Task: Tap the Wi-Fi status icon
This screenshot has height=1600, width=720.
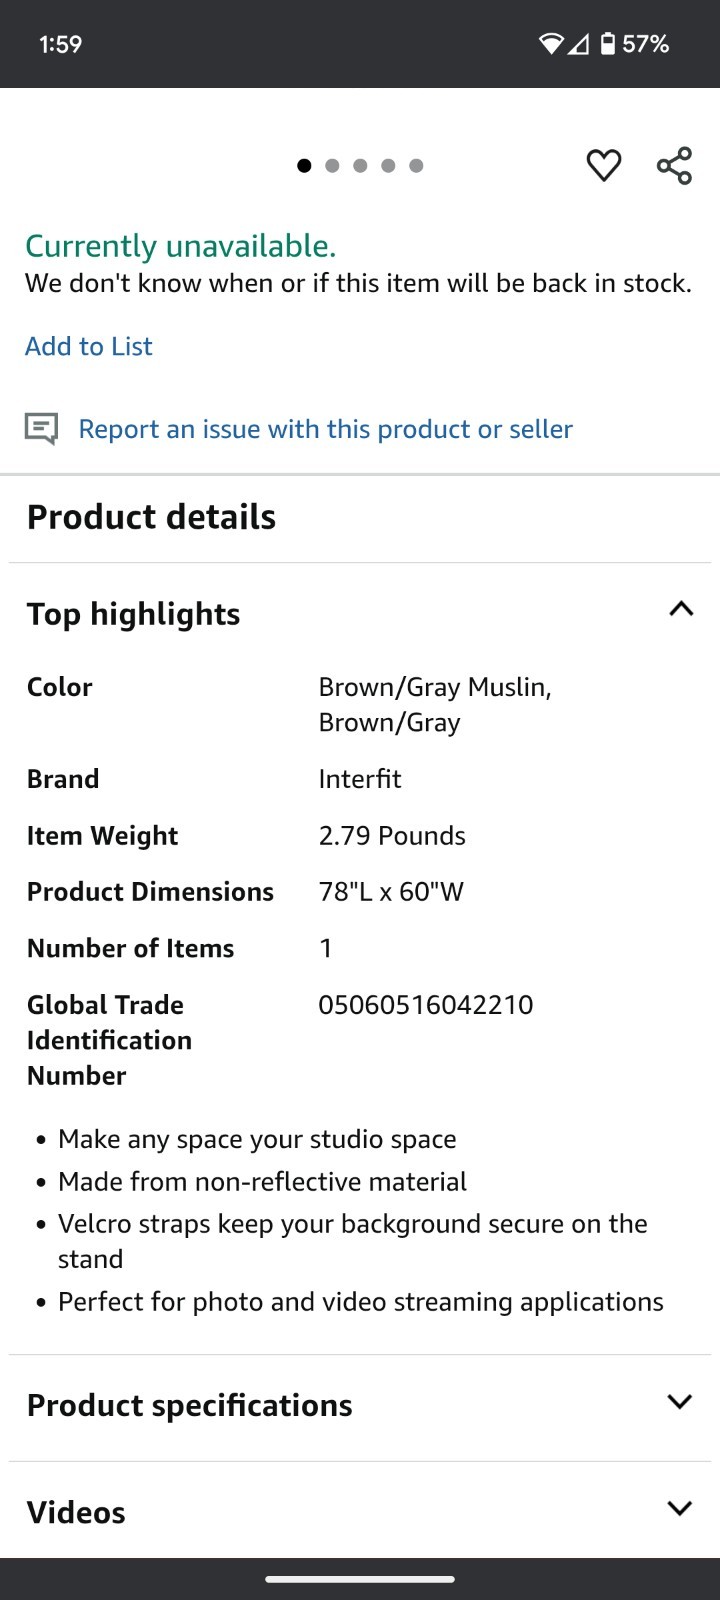Action: click(x=551, y=44)
